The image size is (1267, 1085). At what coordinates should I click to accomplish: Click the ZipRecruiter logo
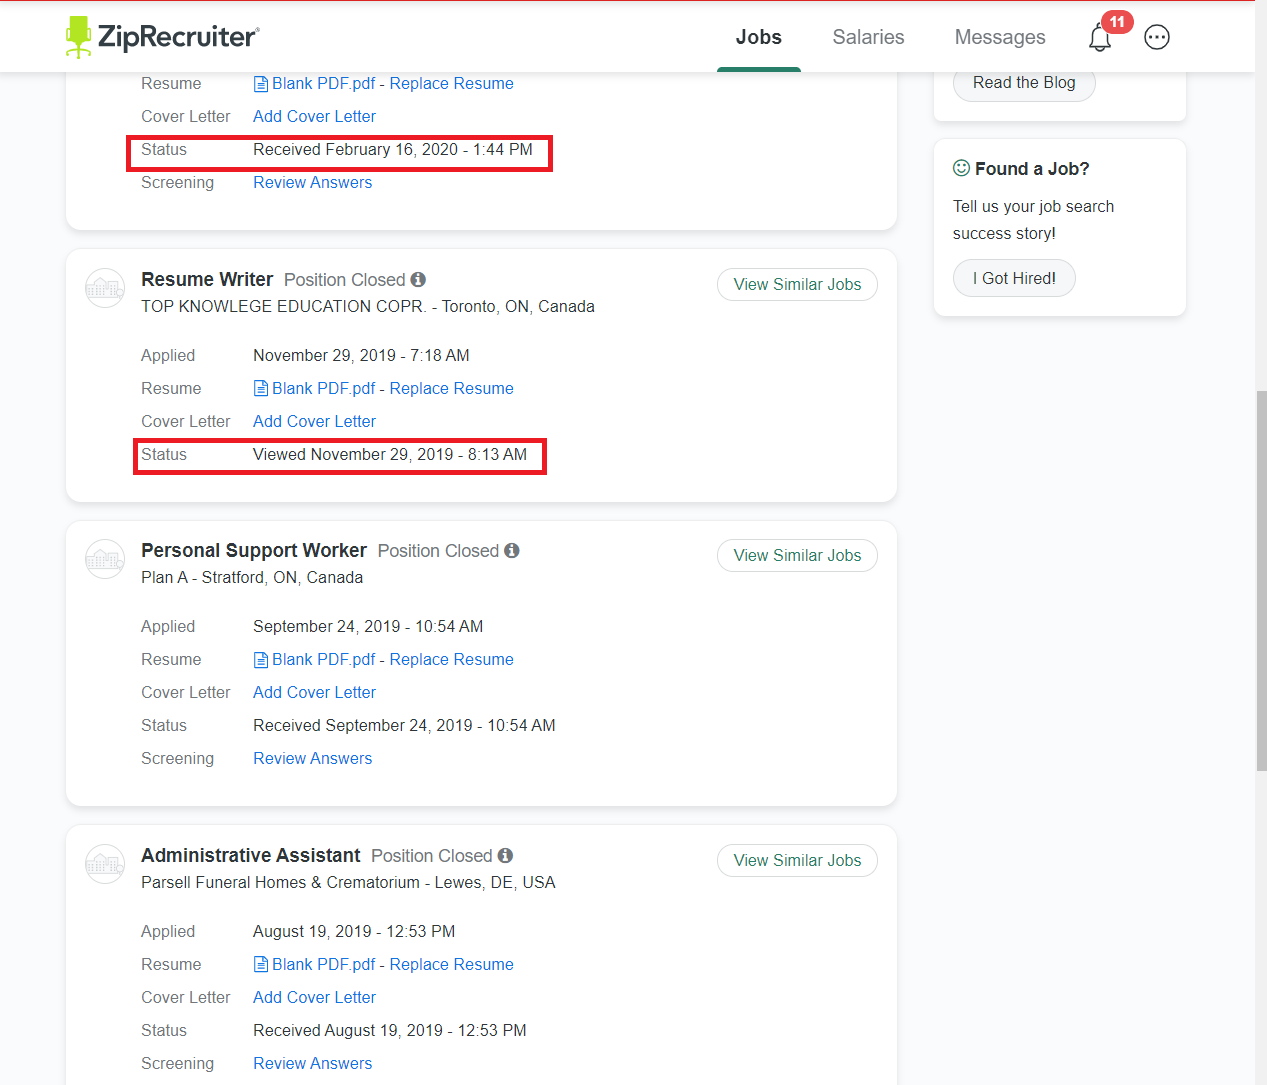(x=162, y=37)
